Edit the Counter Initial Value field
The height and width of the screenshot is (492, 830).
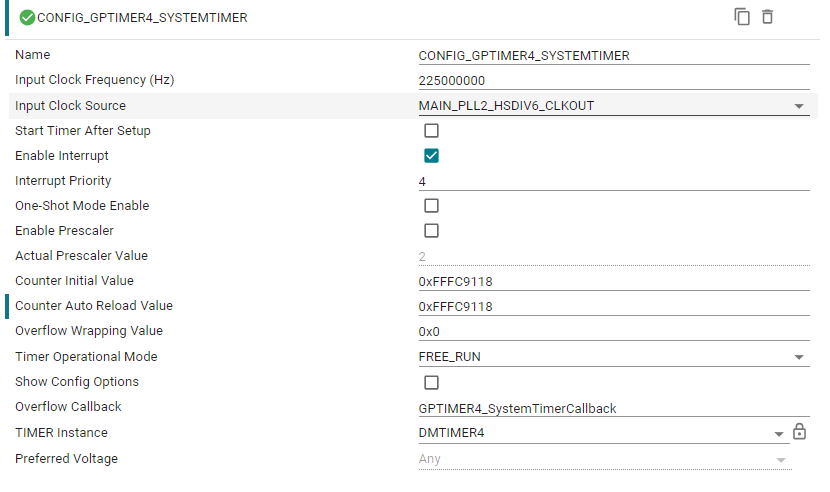coord(614,281)
